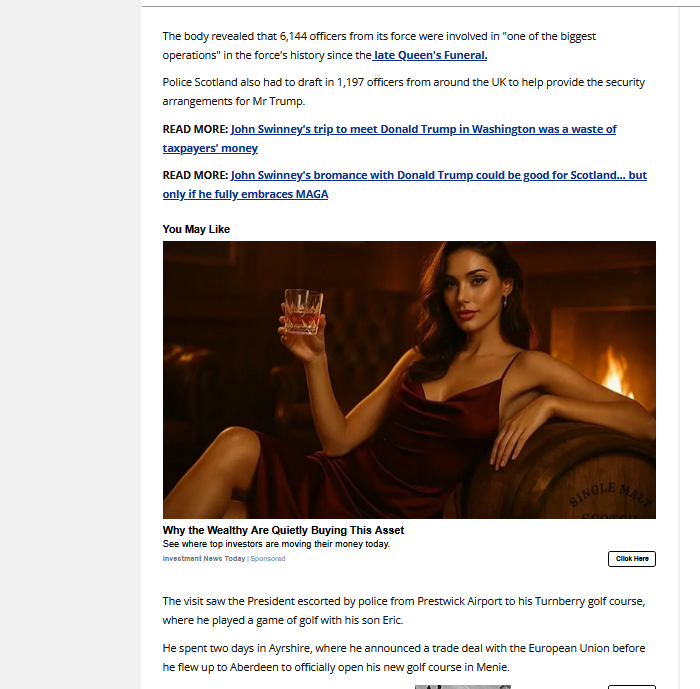Click the paragraph about two days in Ayrshire
700x689 pixels.
404,657
